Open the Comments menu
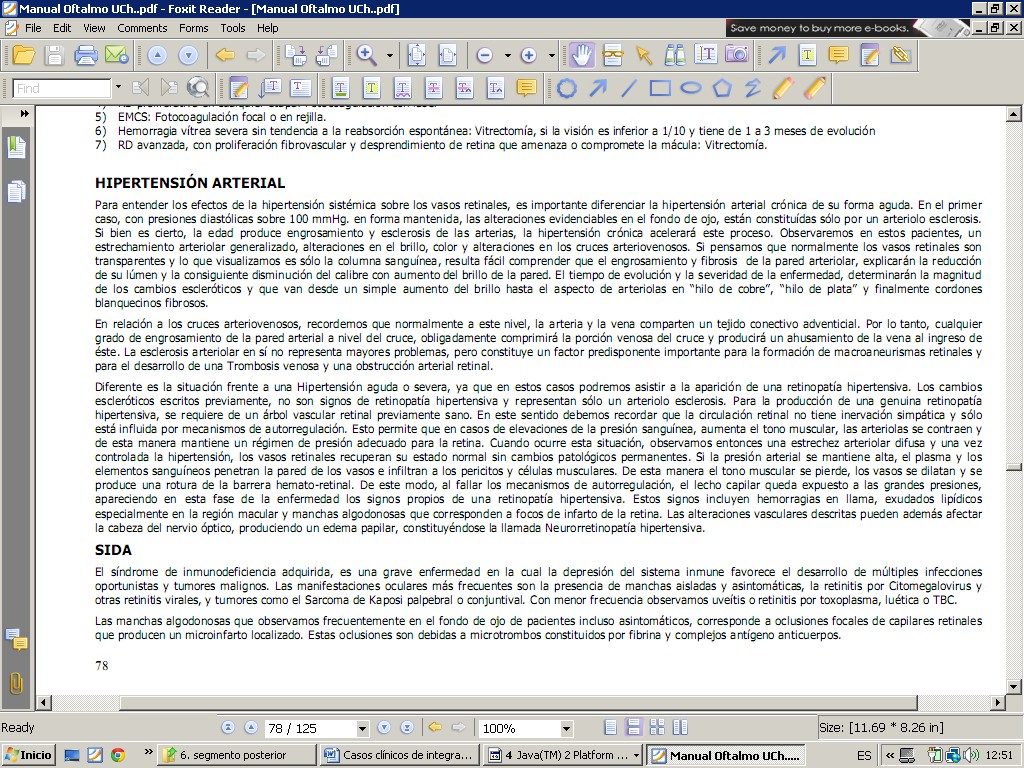The height and width of the screenshot is (768, 1024). (x=142, y=28)
